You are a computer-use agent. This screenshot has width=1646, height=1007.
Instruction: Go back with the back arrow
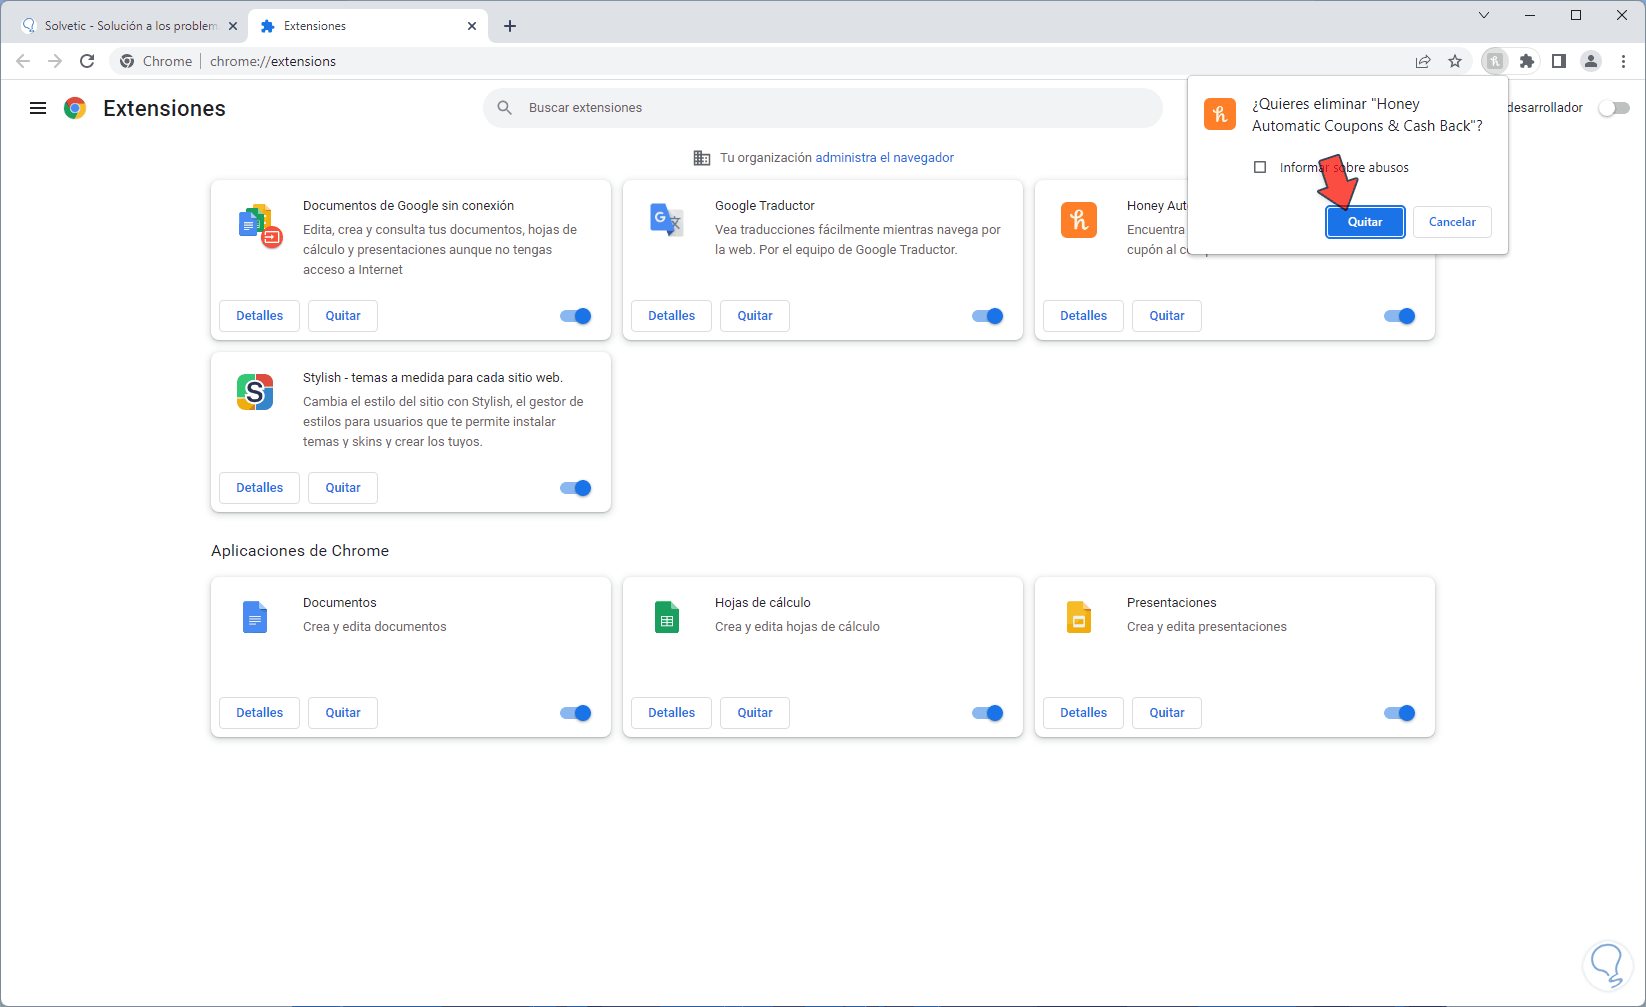[x=23, y=61]
